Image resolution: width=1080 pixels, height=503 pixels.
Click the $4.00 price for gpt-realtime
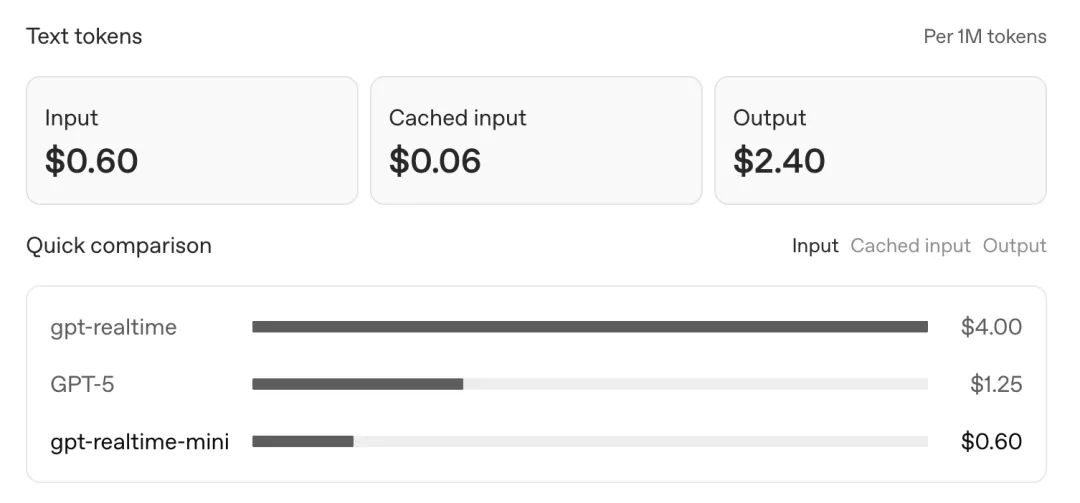click(991, 327)
